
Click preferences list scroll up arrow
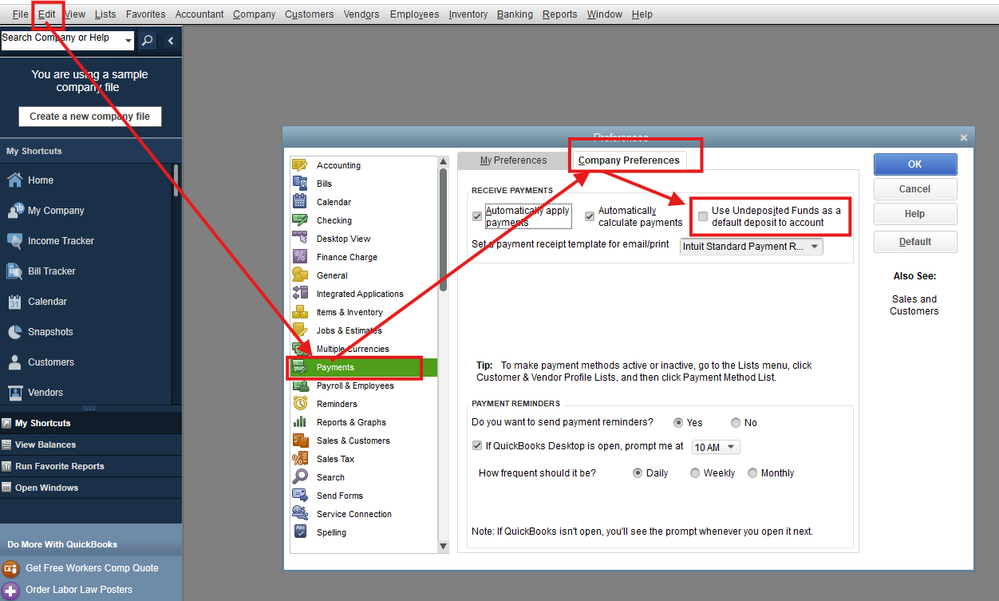[x=443, y=162]
